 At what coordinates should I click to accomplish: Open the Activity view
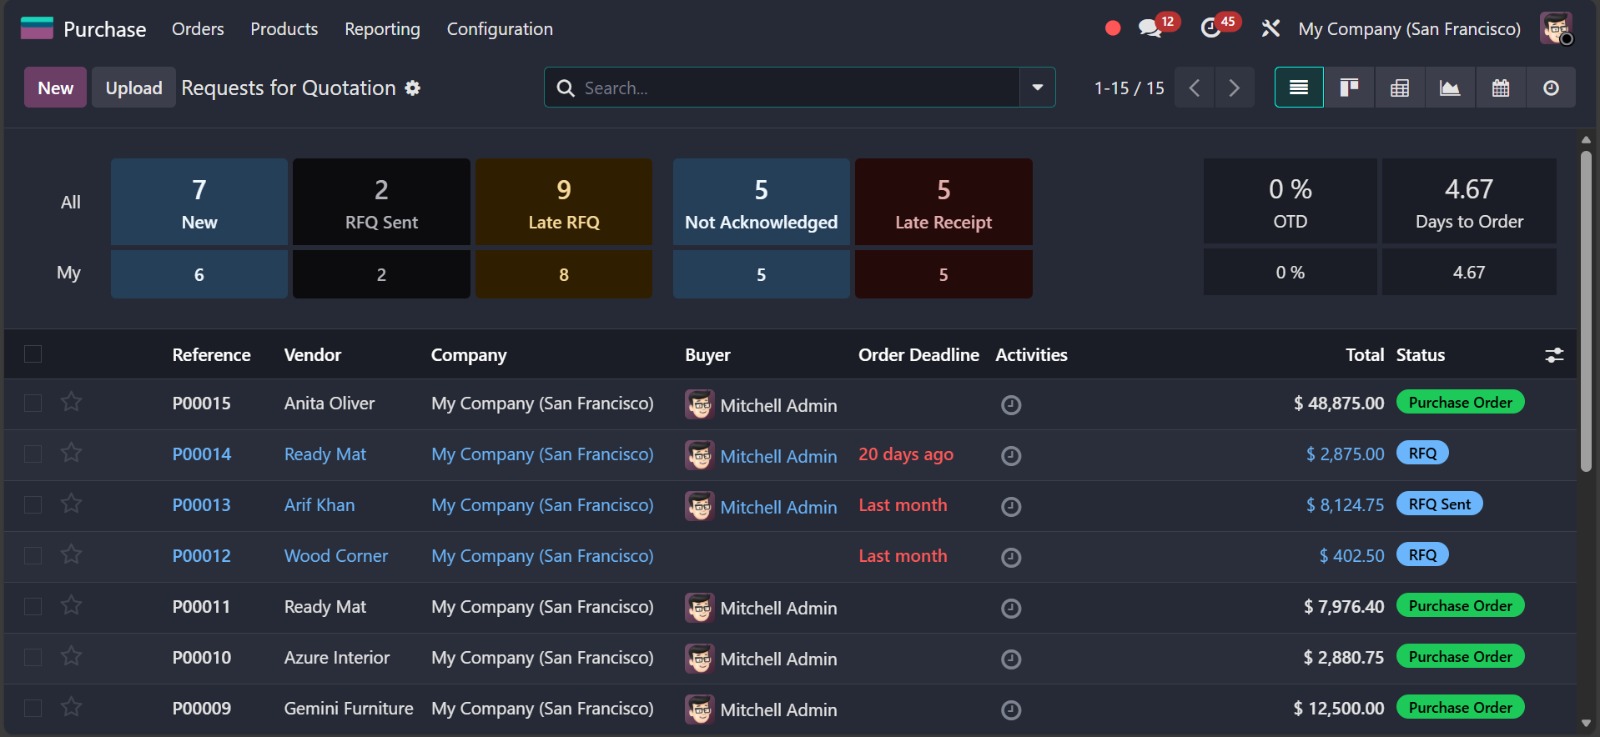tap(1551, 88)
